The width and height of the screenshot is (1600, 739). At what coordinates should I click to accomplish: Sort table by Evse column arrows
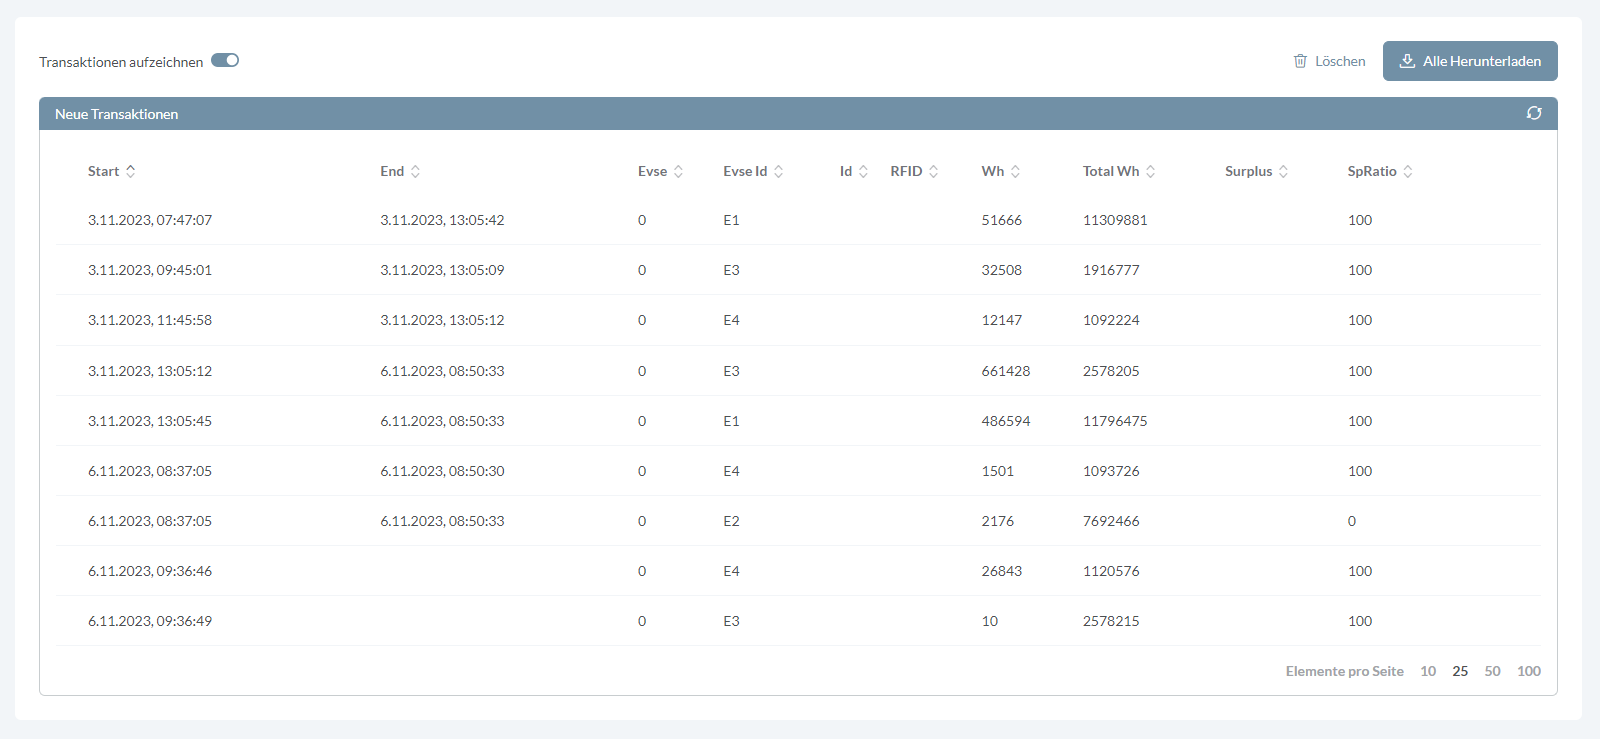[679, 171]
